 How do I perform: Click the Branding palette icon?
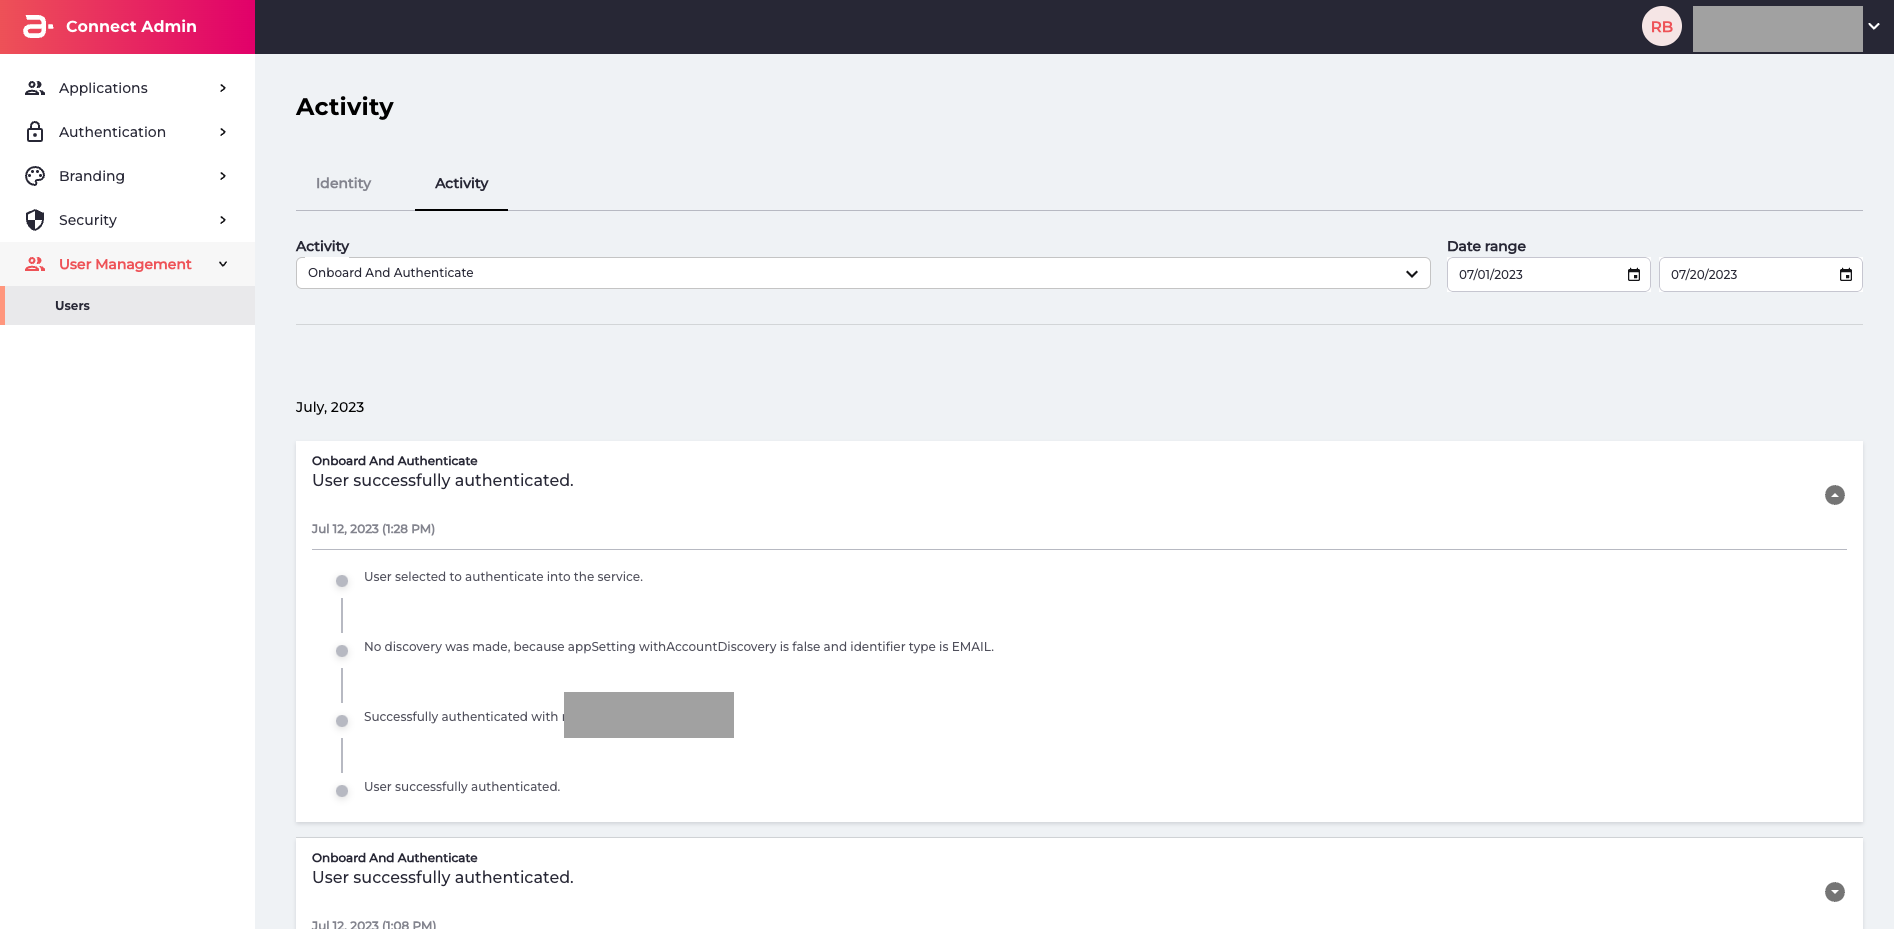coord(35,176)
